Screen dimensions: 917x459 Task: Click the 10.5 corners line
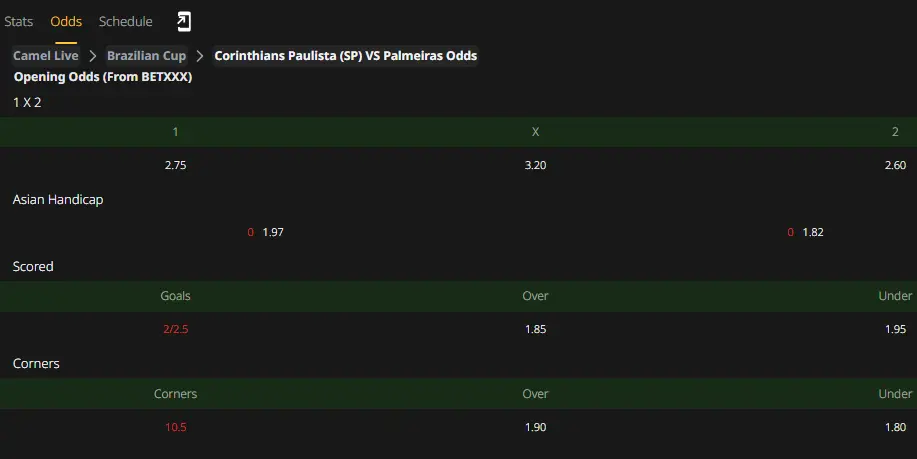175,427
